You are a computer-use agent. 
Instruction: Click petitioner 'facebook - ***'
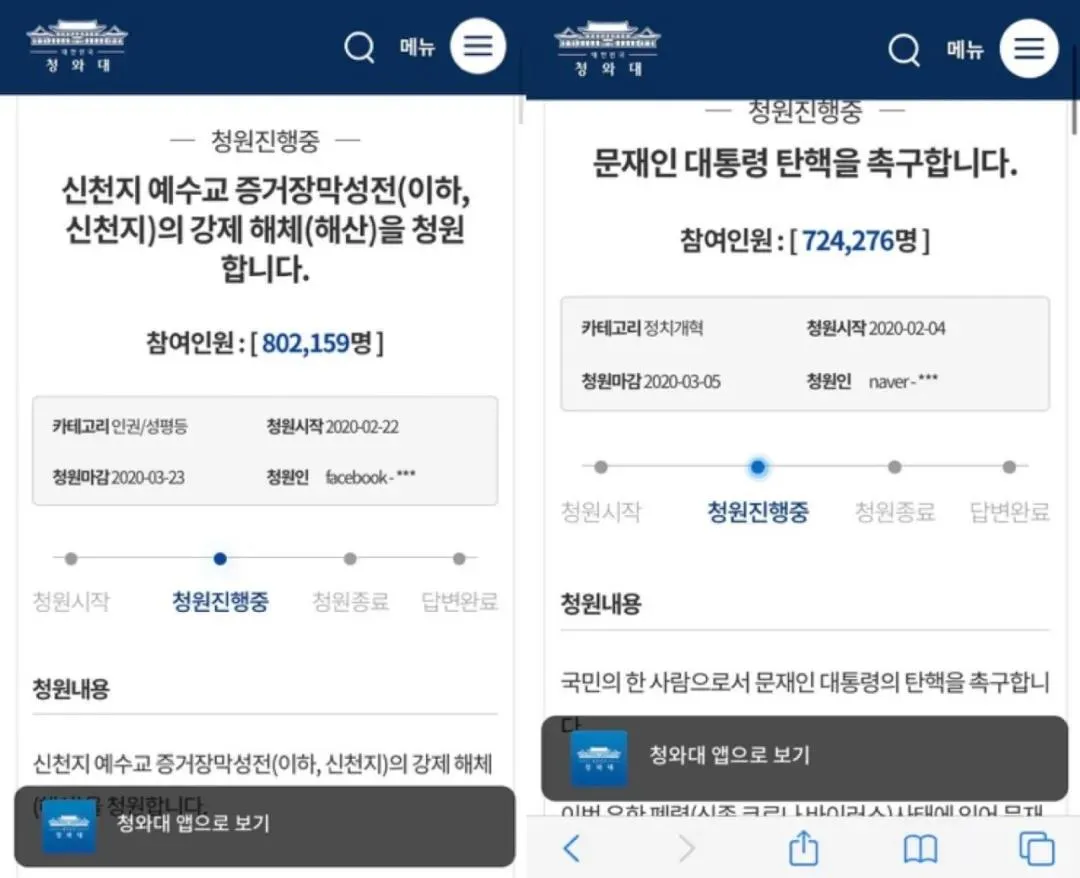370,477
